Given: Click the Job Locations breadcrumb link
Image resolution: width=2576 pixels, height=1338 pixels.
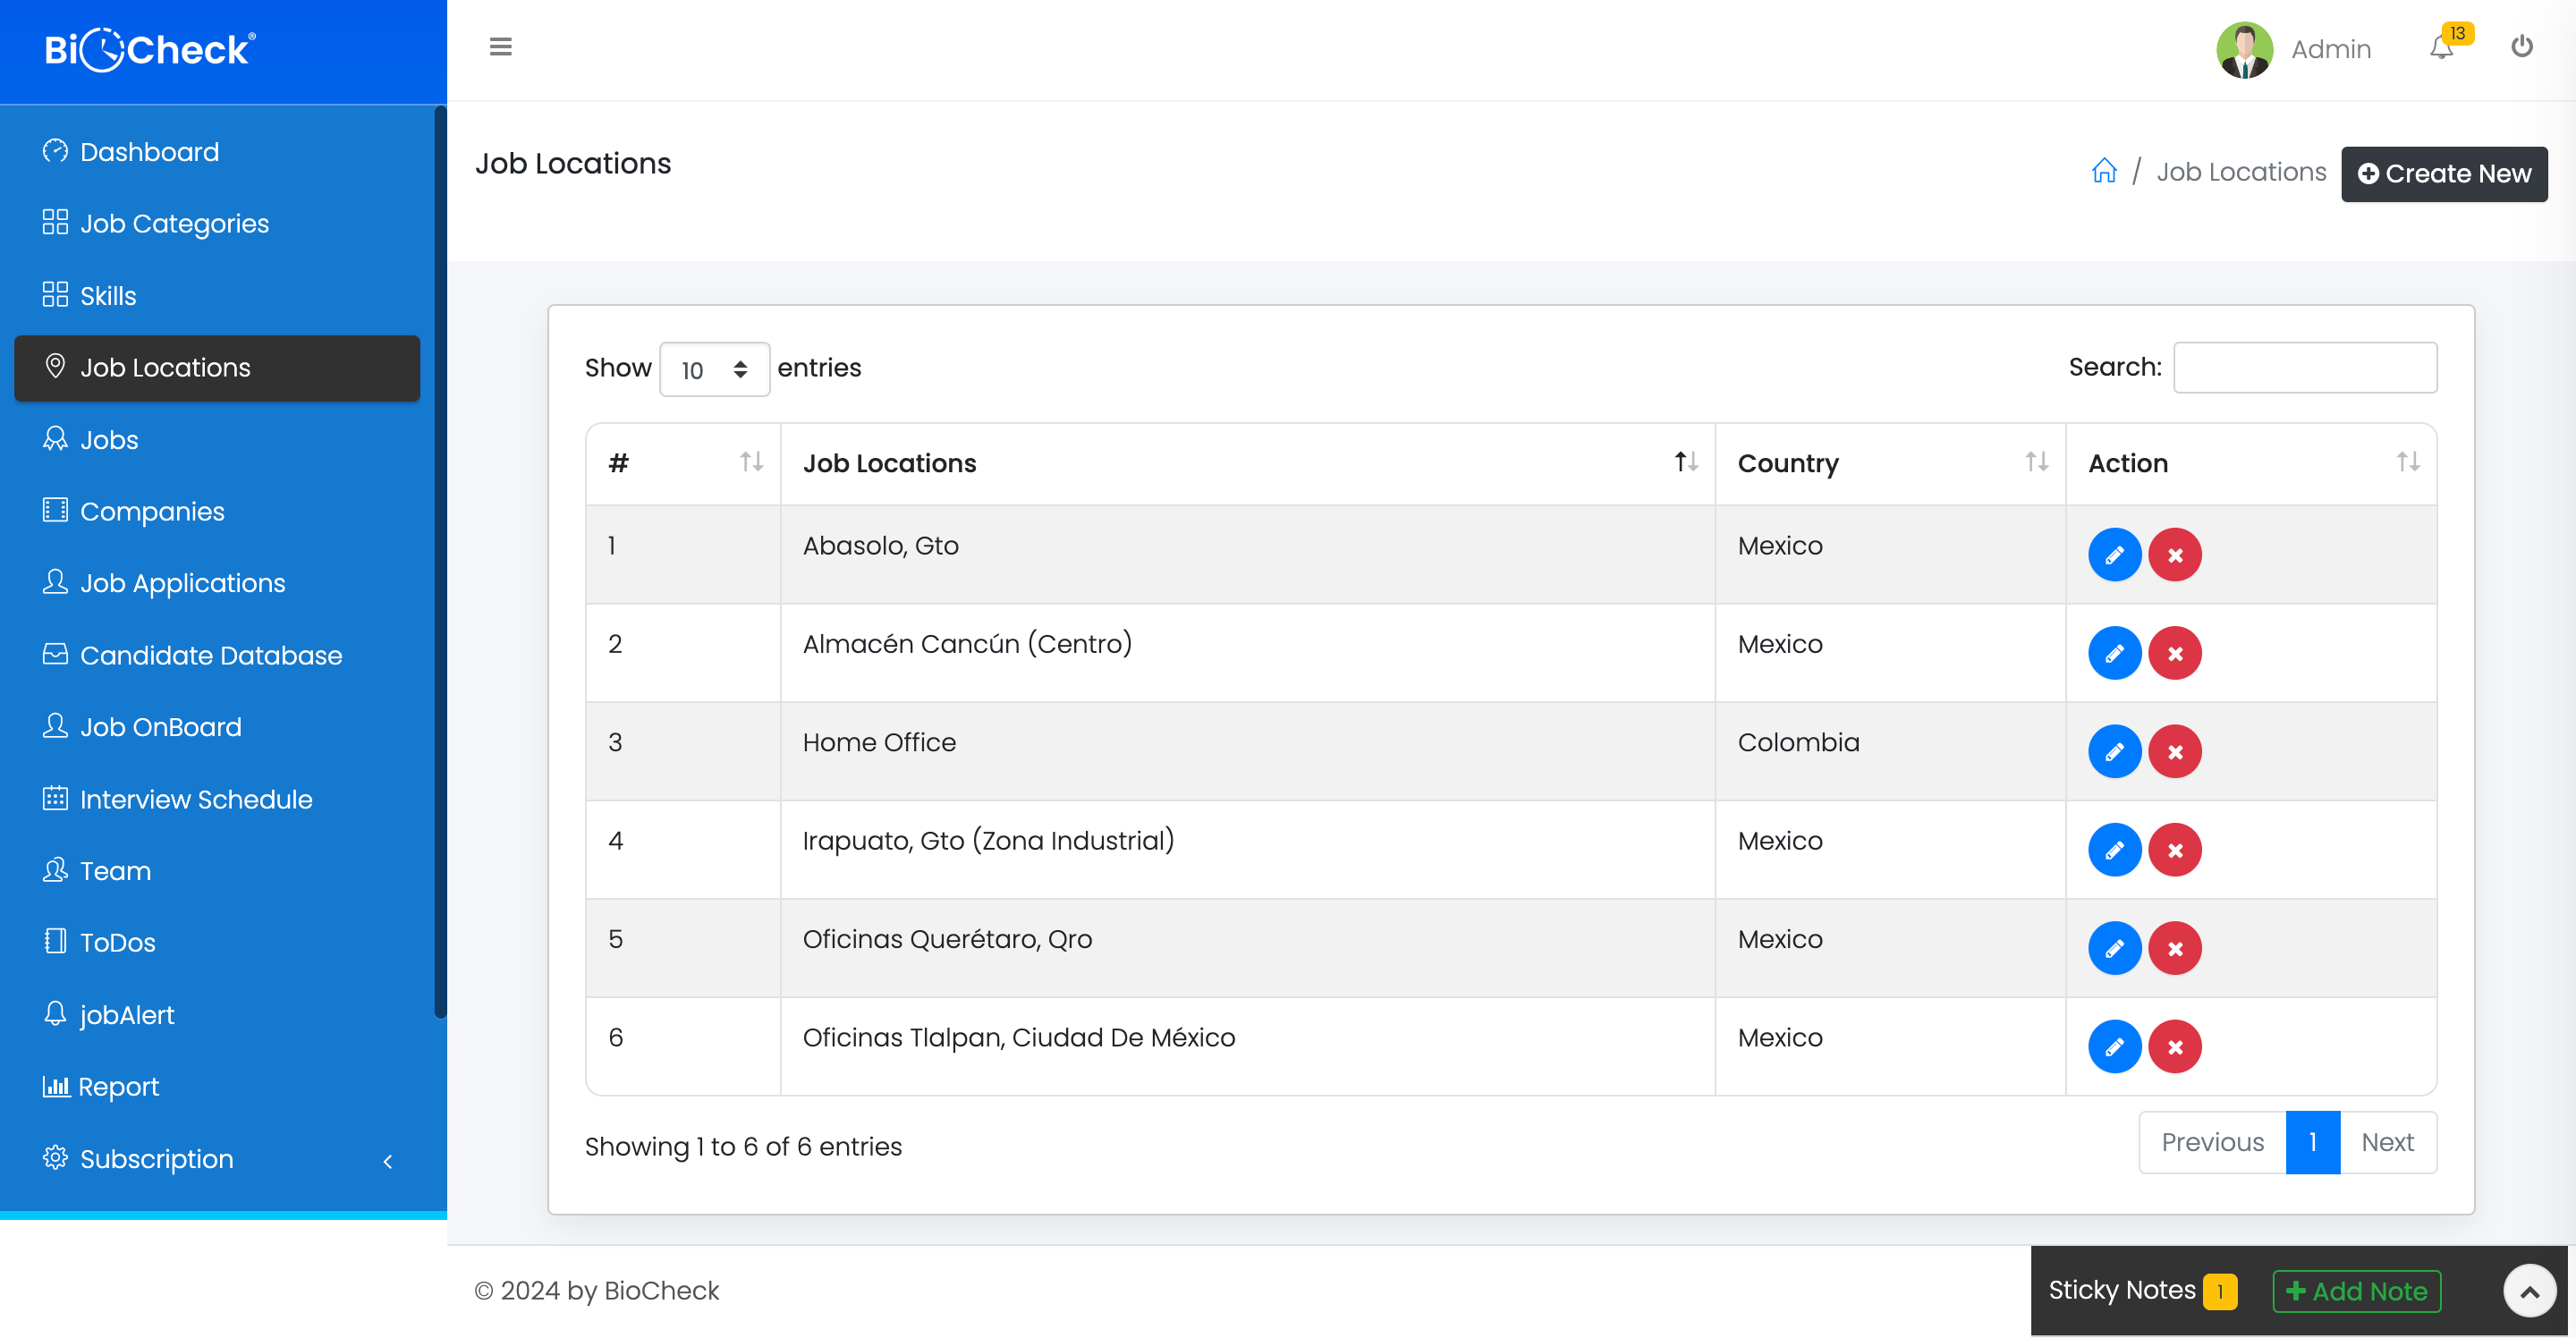Looking at the screenshot, I should 2241,172.
